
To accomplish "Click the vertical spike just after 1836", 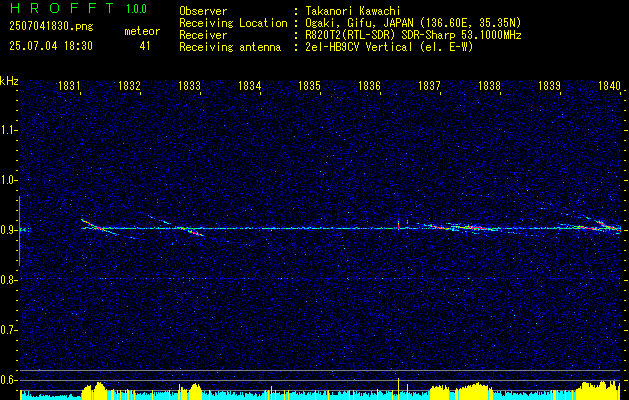I will click(398, 225).
